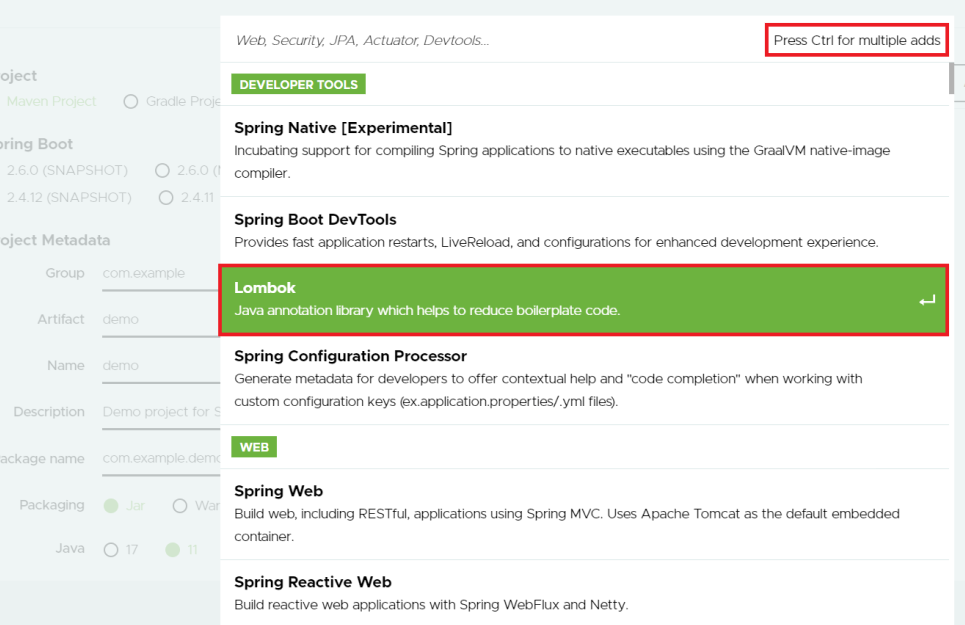Click the Maven Project option label
The image size is (965, 625).
point(52,102)
